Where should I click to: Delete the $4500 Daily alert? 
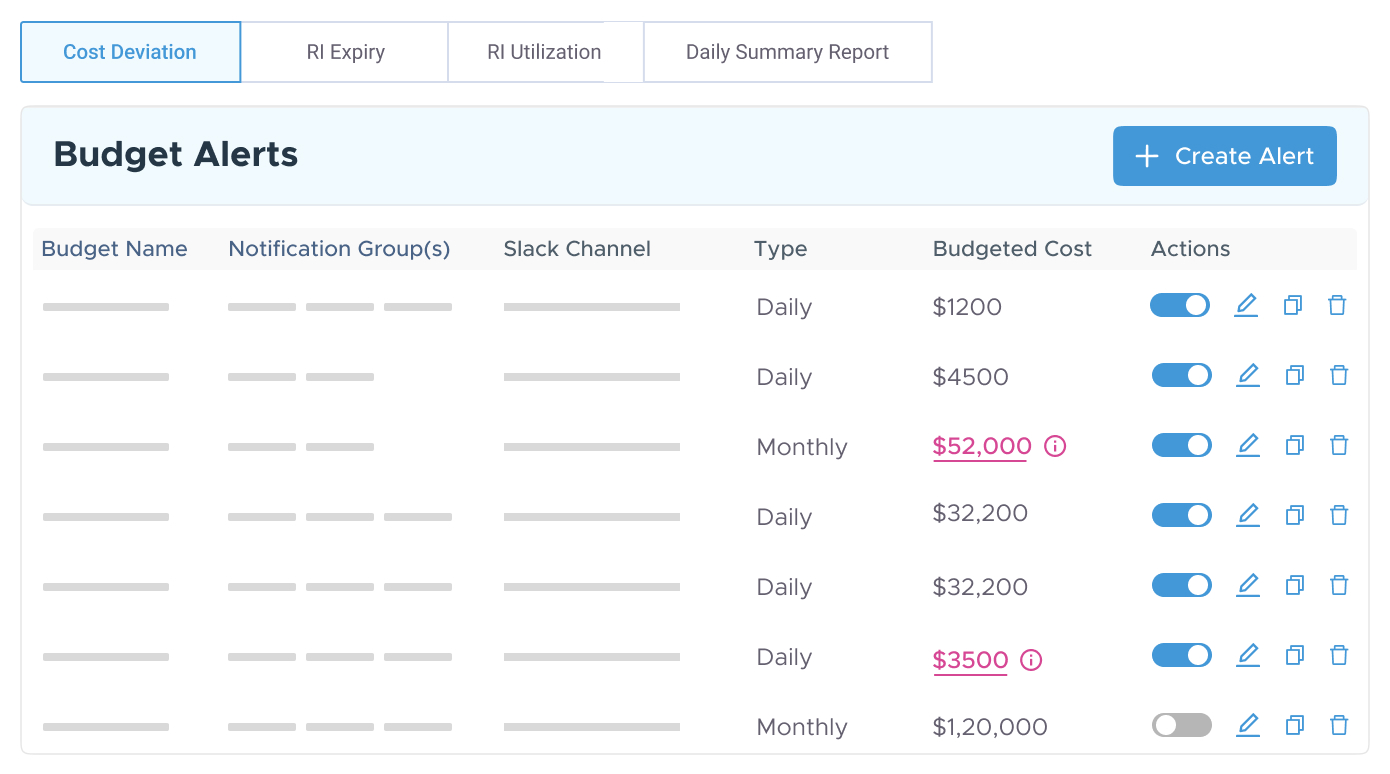(x=1338, y=375)
